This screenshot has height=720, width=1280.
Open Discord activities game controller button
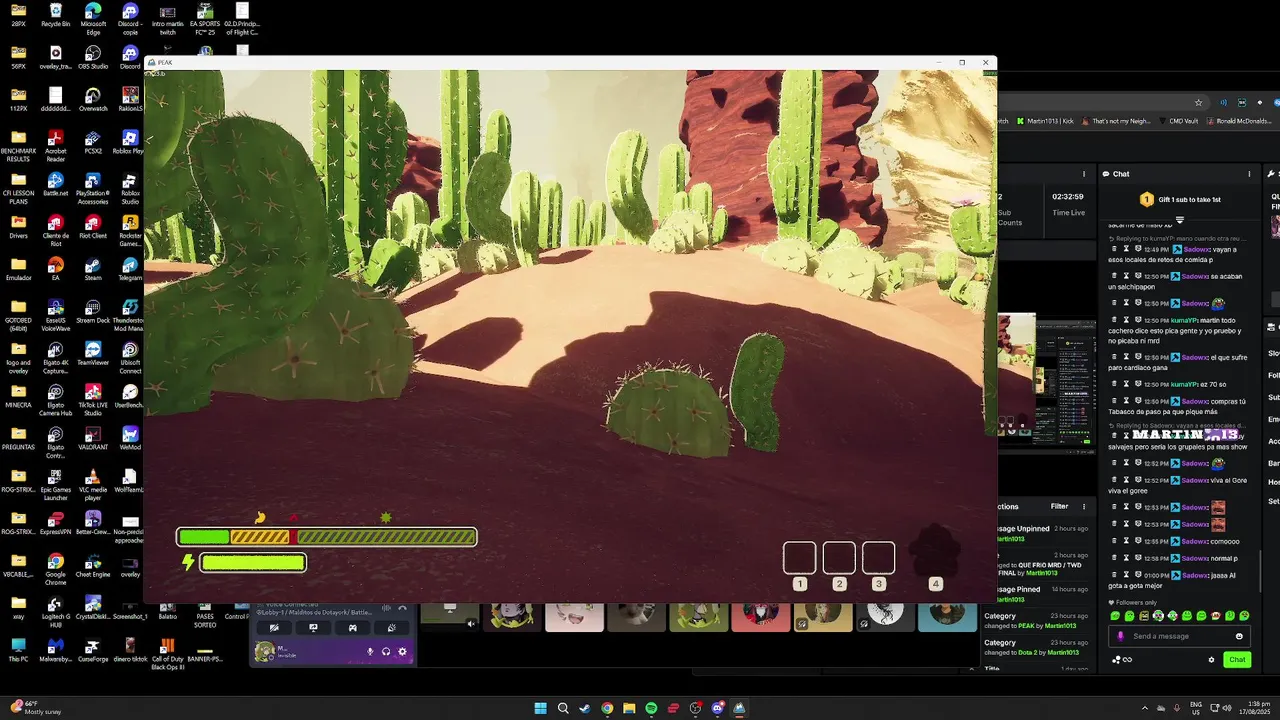point(352,628)
